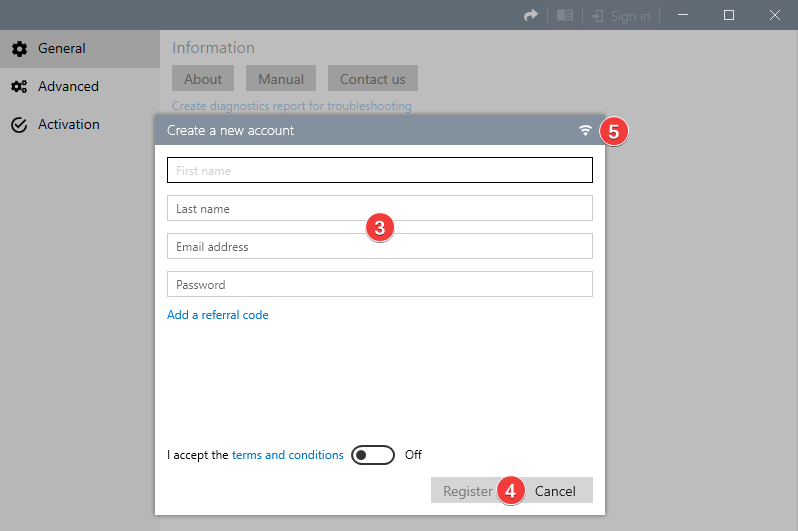Focus the First name input field

(380, 170)
